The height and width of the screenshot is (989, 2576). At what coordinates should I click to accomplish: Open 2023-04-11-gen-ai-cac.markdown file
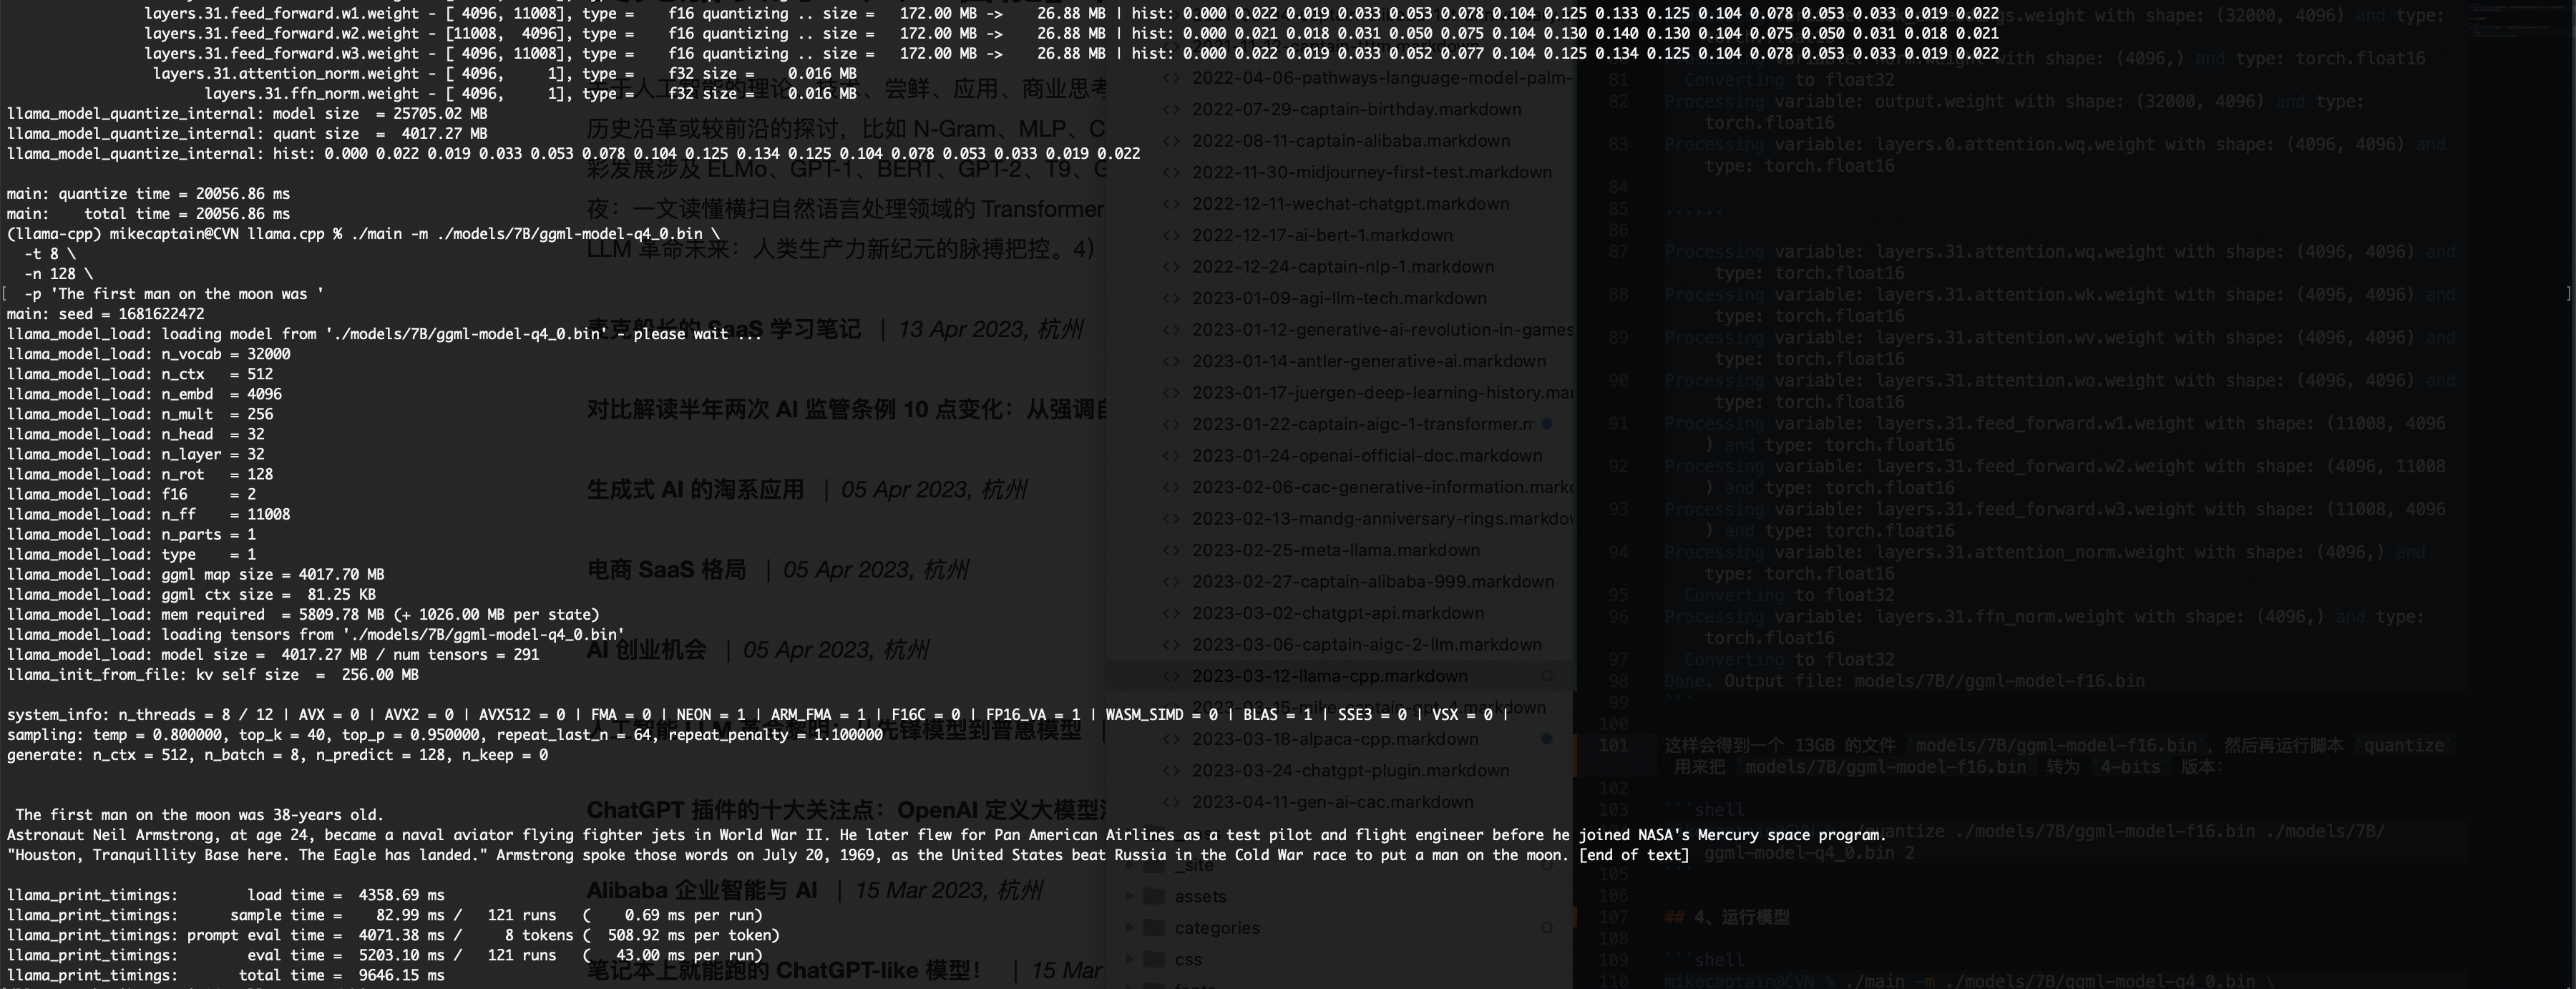[1333, 802]
